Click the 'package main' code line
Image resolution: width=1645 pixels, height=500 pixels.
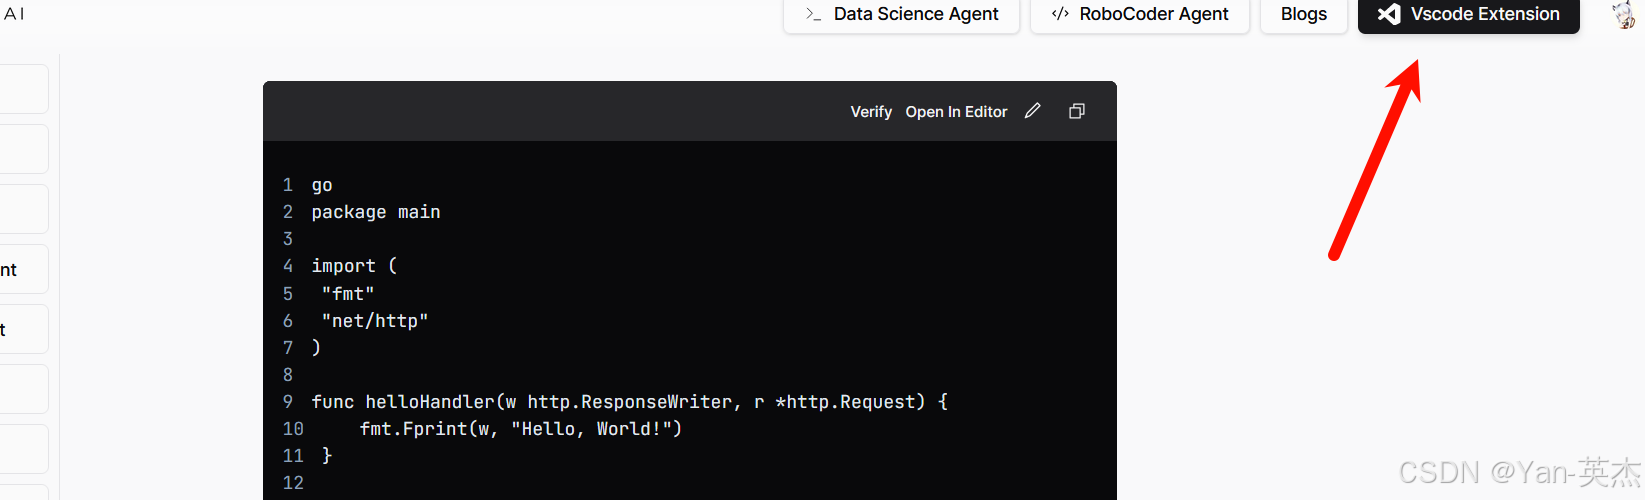376,212
